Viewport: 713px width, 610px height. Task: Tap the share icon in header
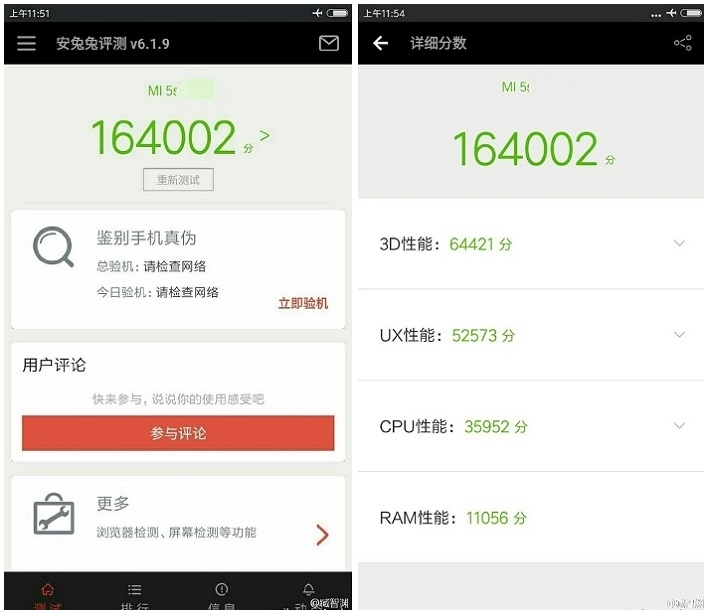(x=683, y=43)
